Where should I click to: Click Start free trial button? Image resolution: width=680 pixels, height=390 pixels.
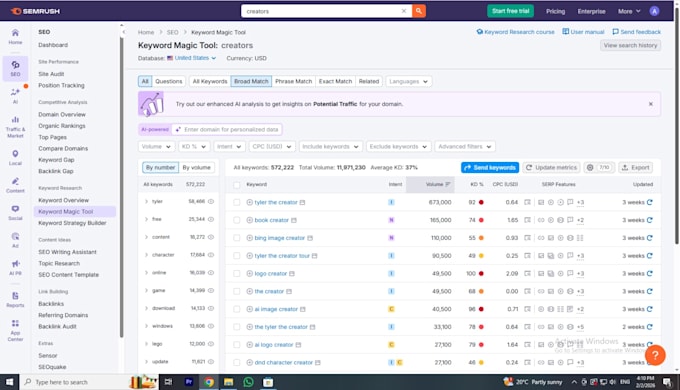point(510,11)
